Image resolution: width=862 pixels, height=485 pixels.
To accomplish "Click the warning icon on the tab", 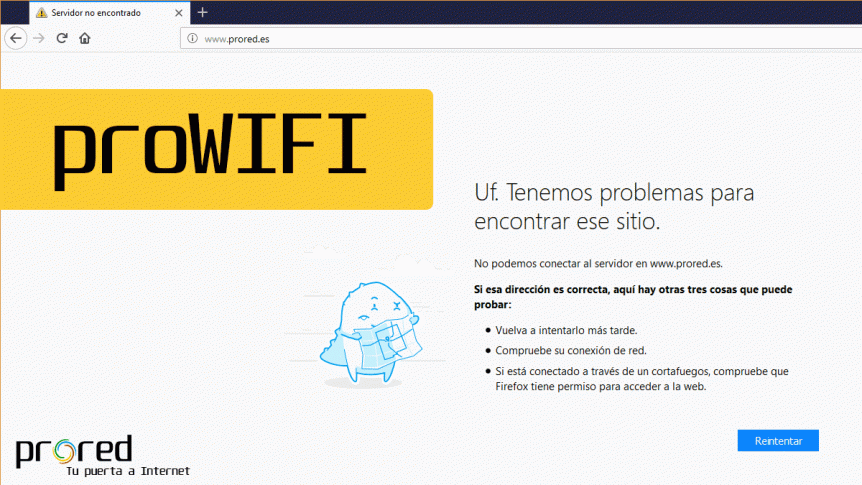I will (41, 13).
